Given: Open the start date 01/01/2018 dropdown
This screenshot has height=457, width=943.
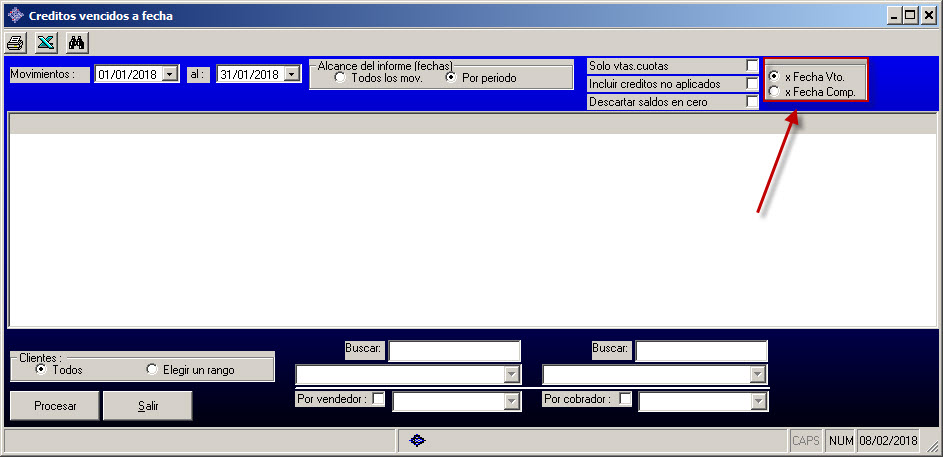Looking at the screenshot, I should pos(169,74).
